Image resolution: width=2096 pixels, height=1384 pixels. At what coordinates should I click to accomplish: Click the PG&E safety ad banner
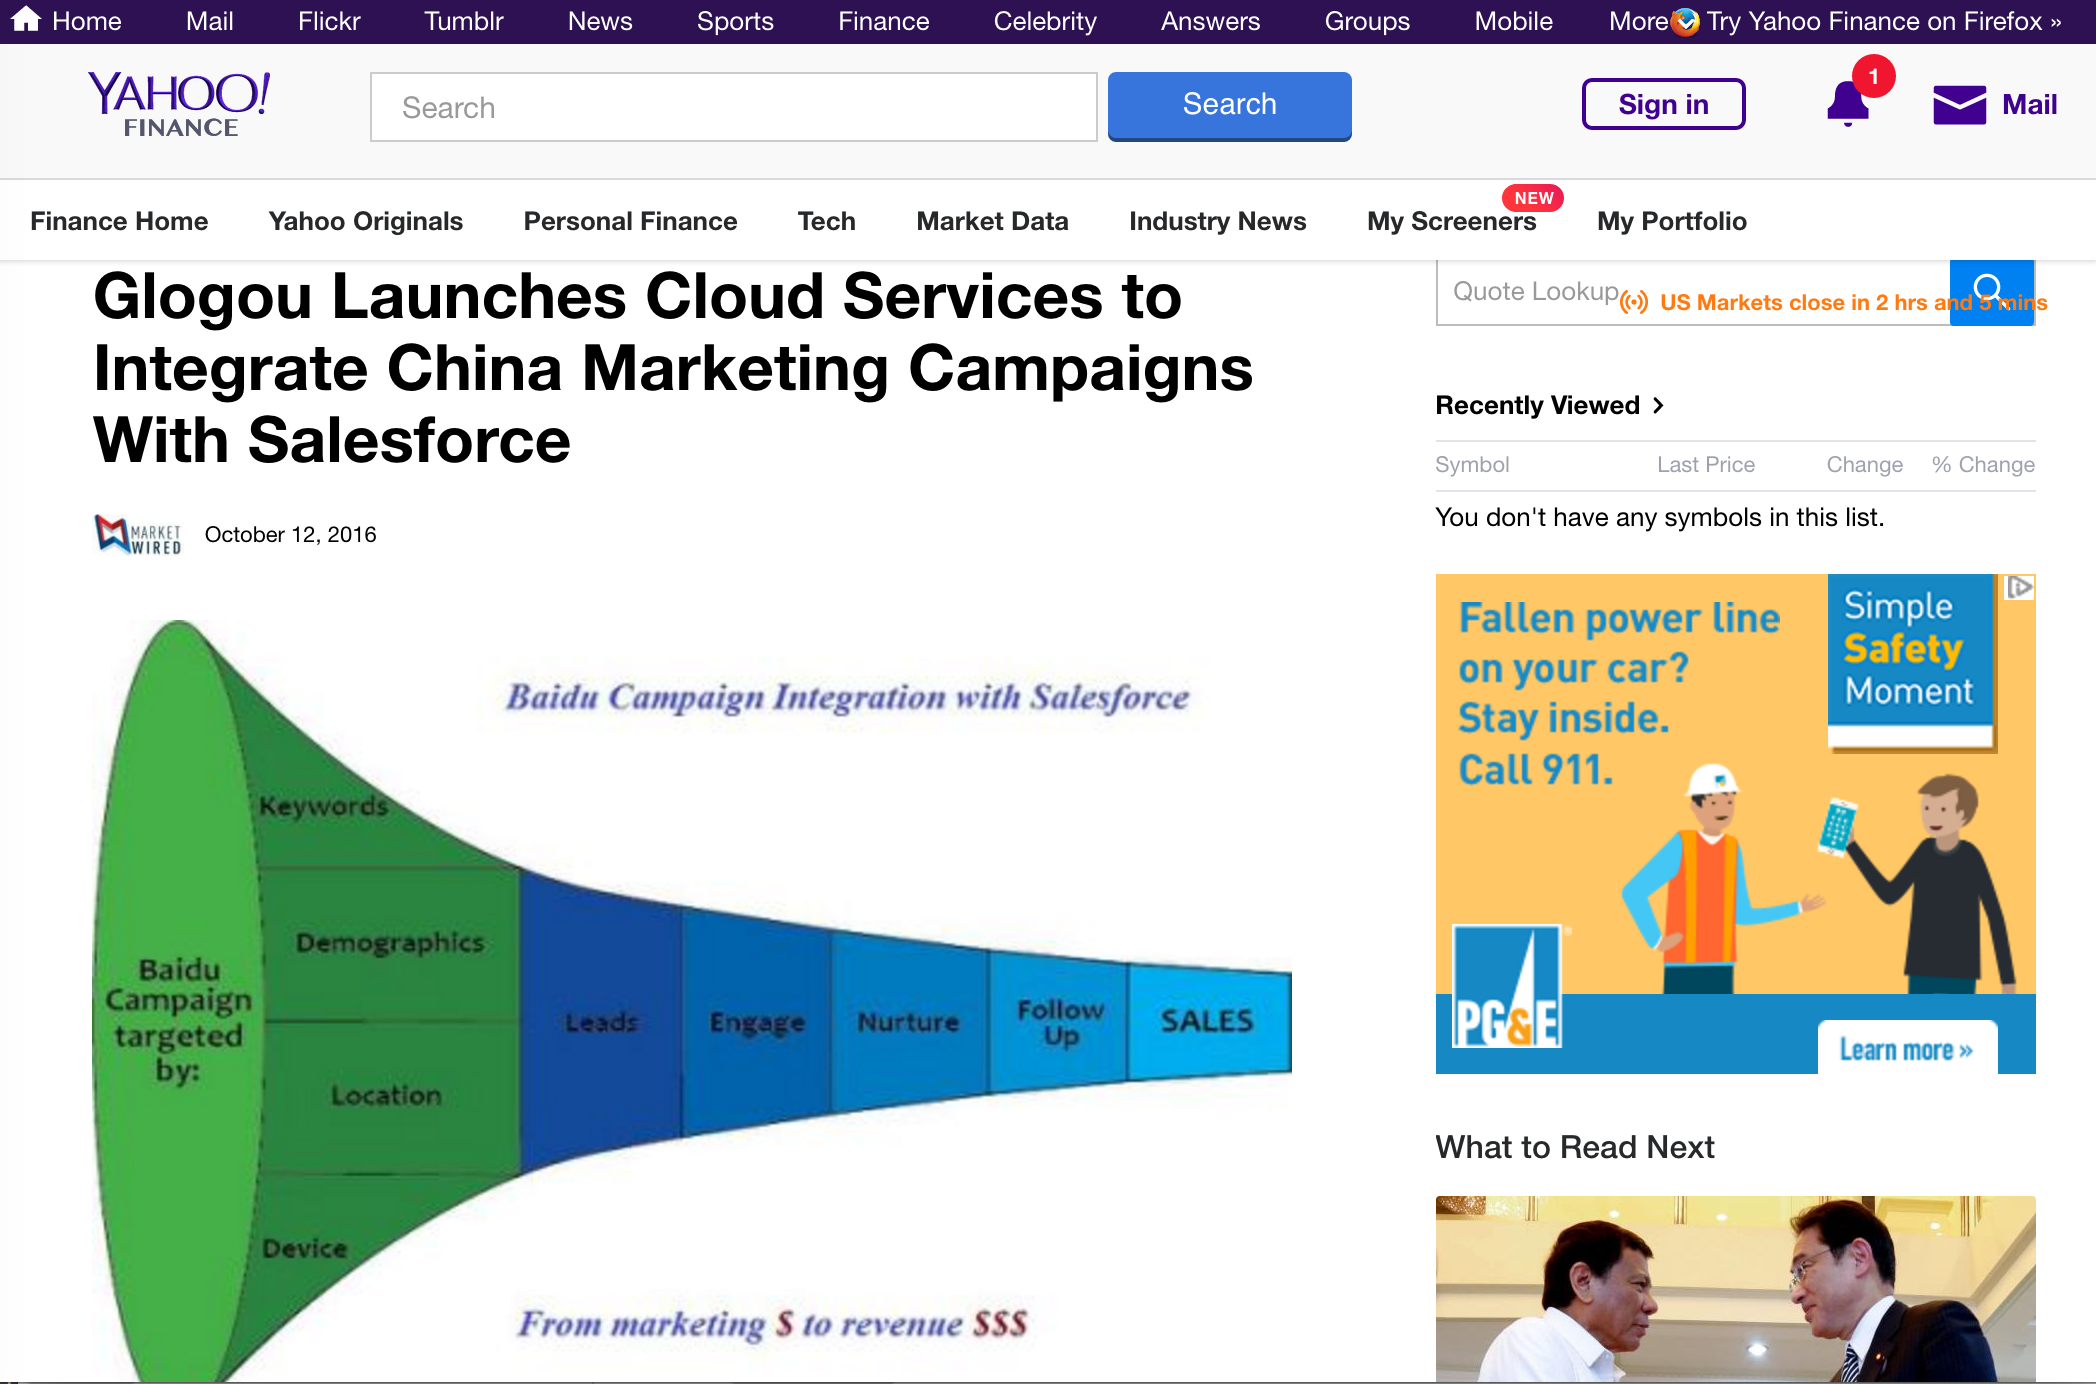point(1735,823)
